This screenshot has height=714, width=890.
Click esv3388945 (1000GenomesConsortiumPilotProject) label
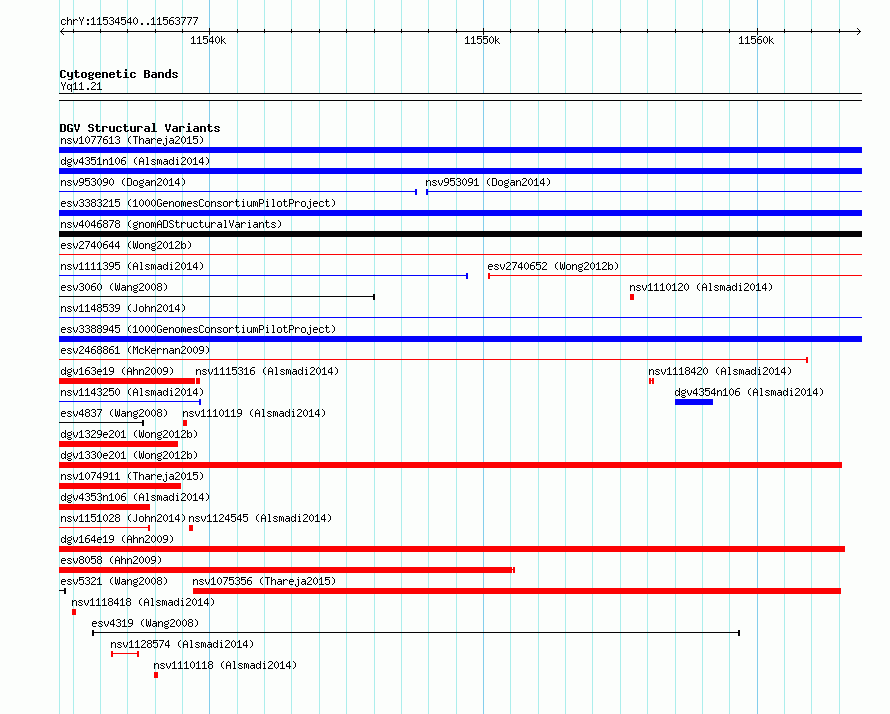click(198, 329)
